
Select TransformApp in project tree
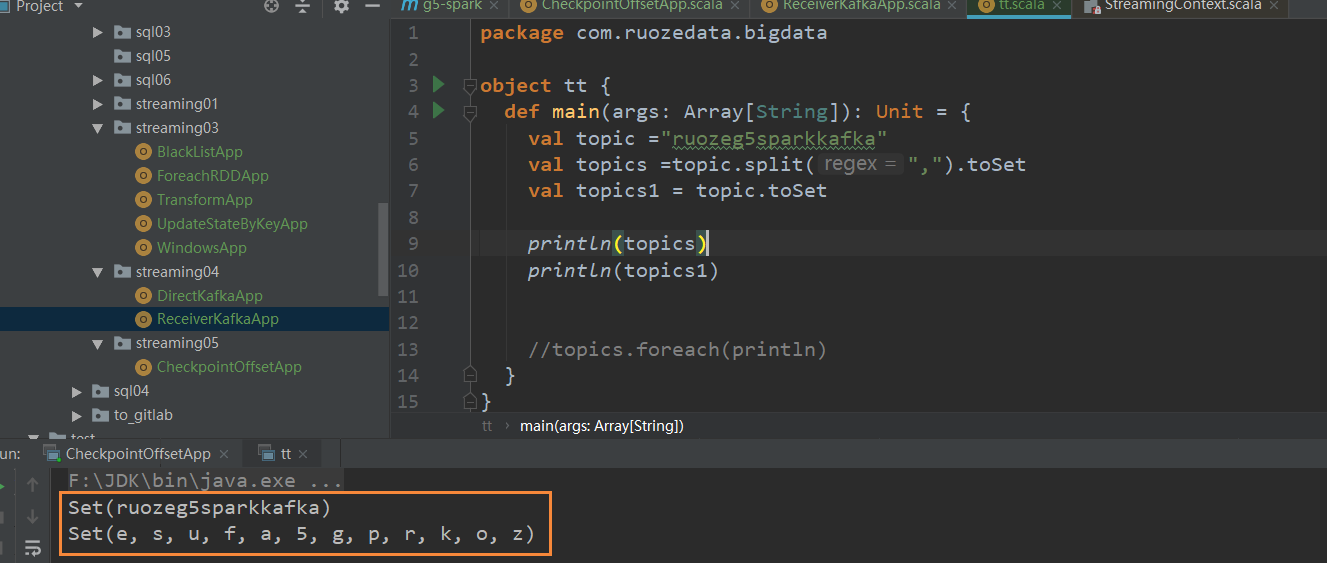[205, 200]
